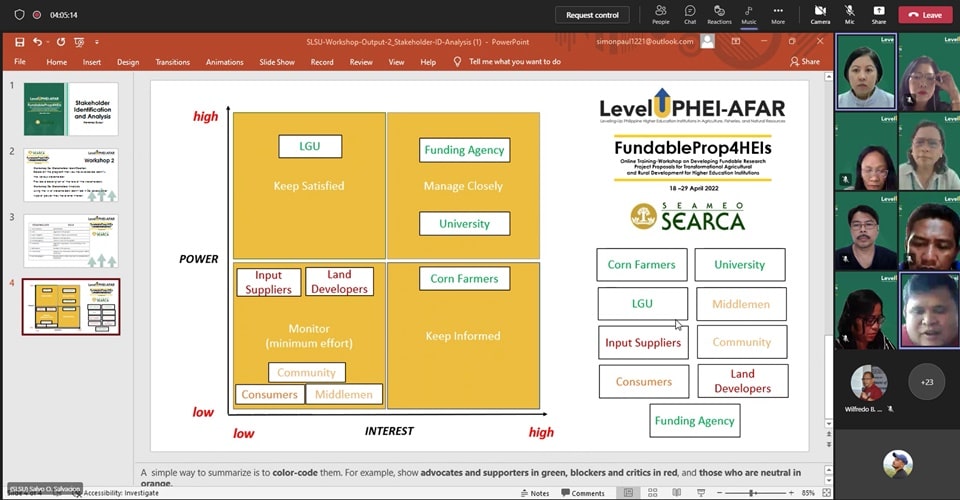This screenshot has height=500, width=960.
Task: Click the Request control button
Action: tap(592, 15)
